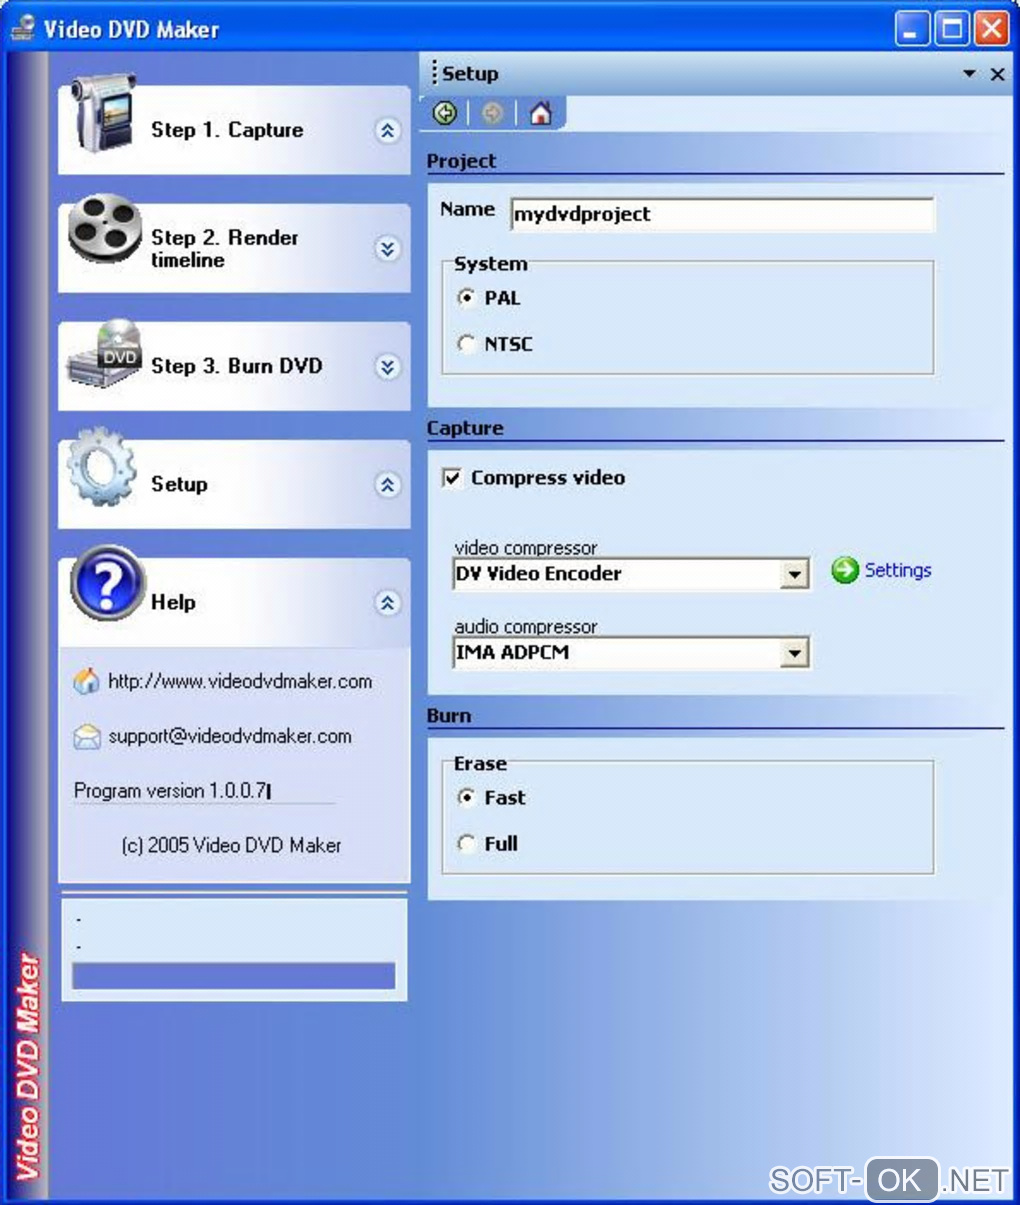Expand the Step 2 Render timeline chevron
This screenshot has height=1205, width=1020.
pos(388,248)
